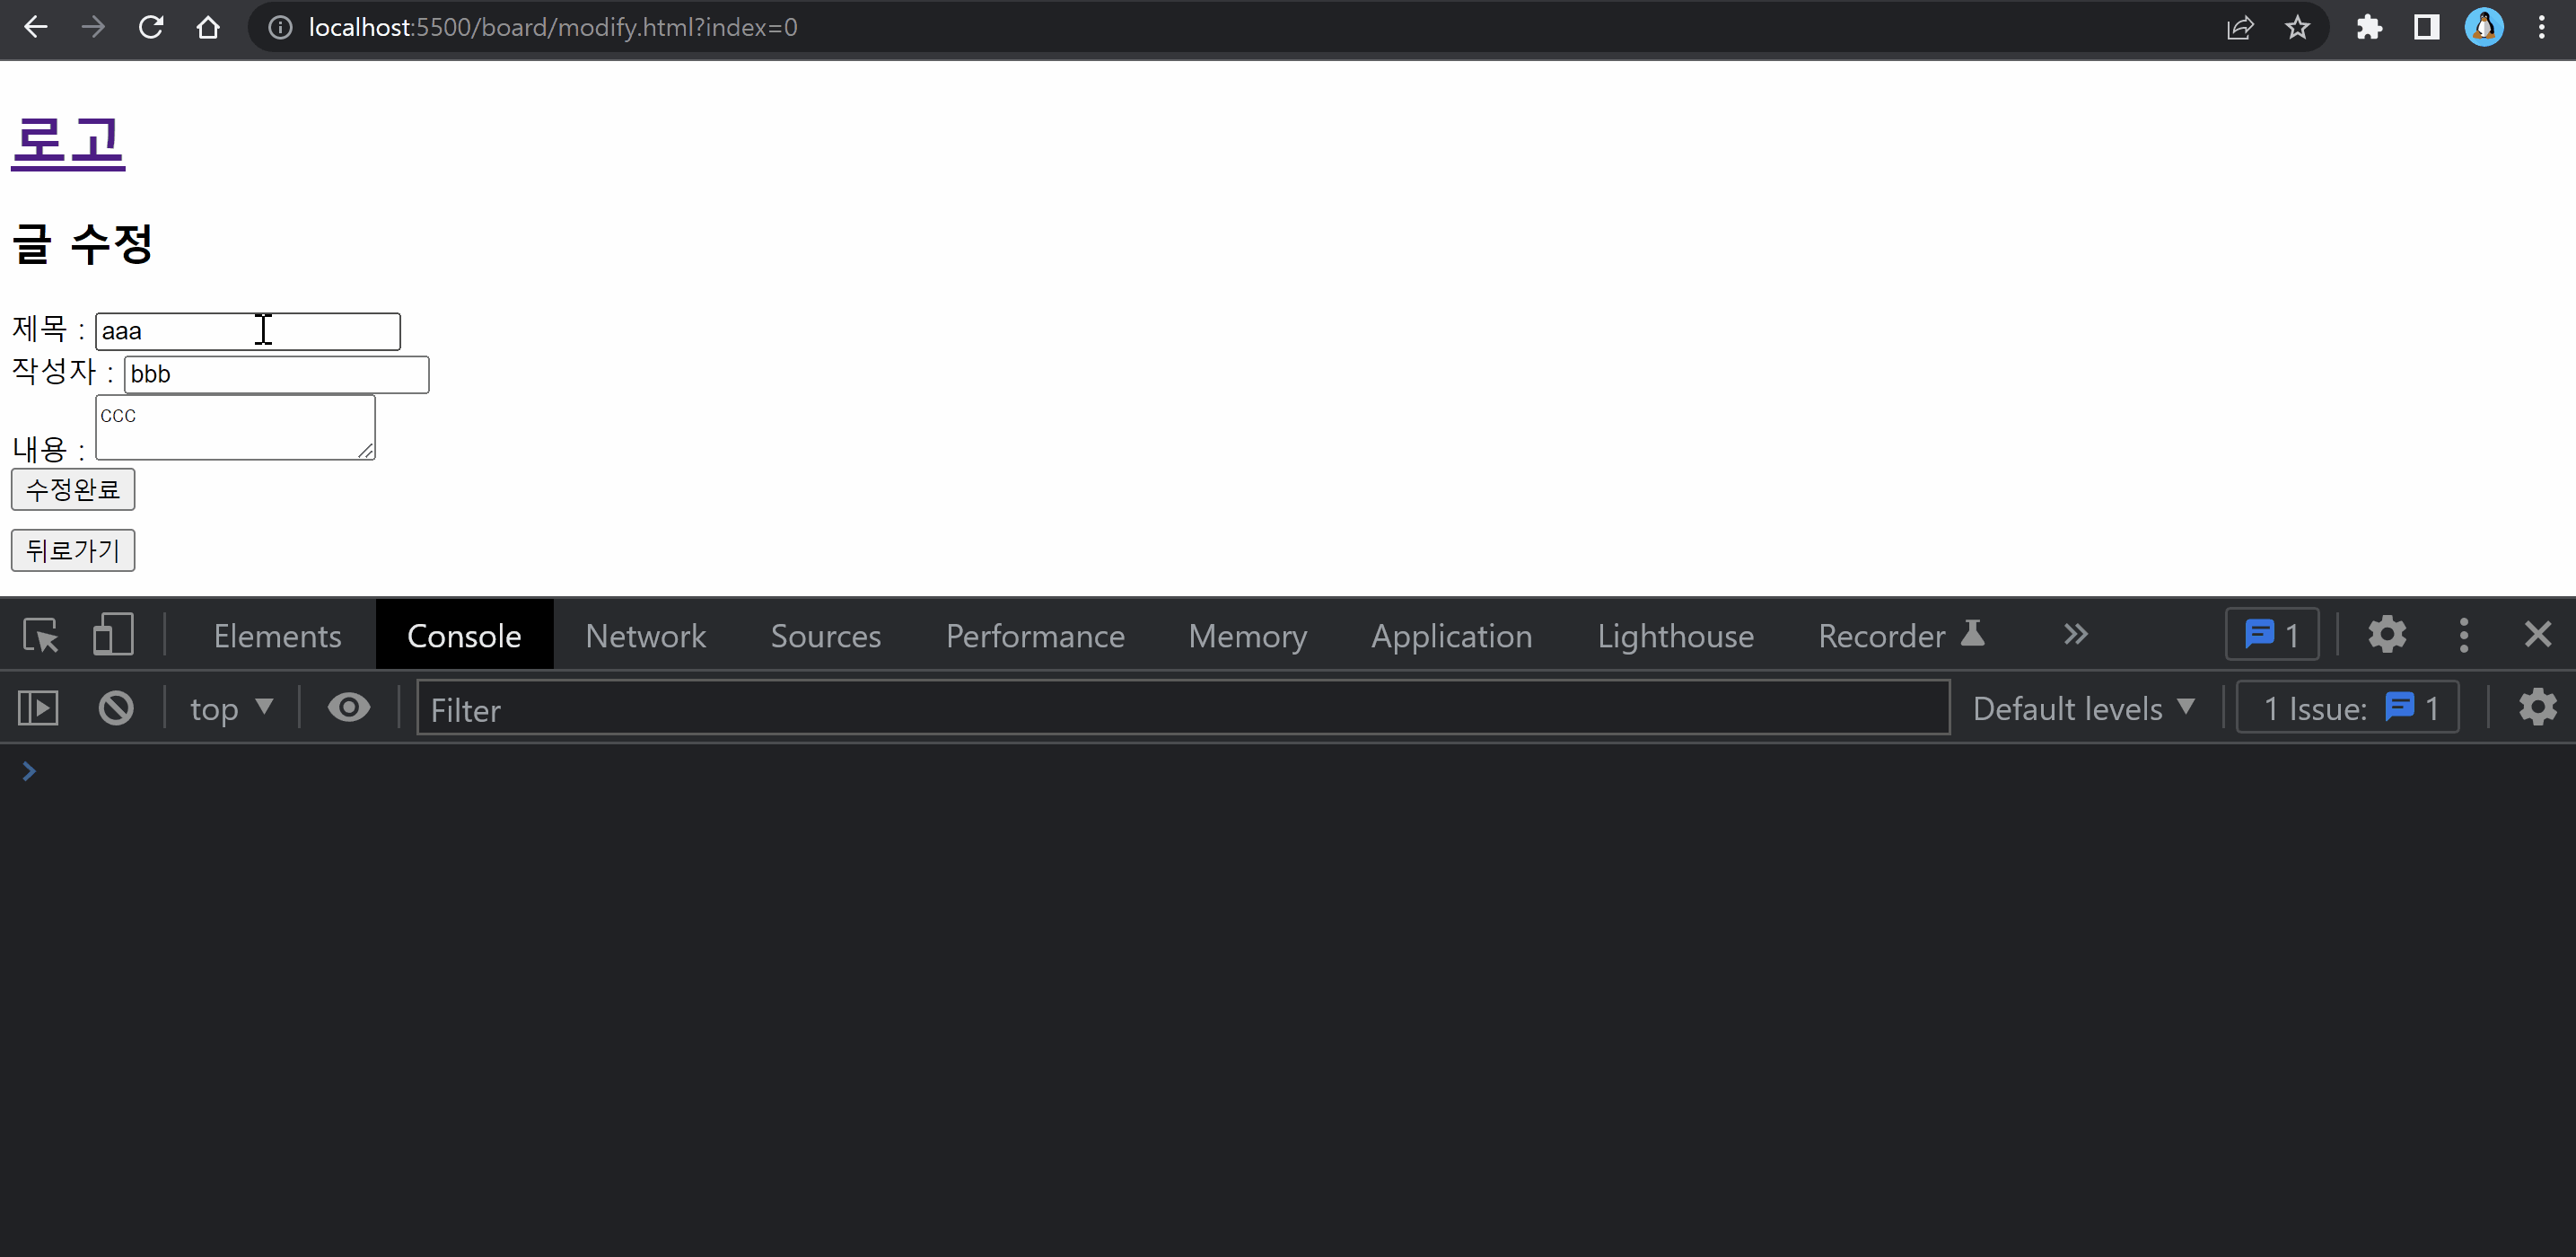Open the Chrome extensions puzzle icon
Image resolution: width=2576 pixels, height=1257 pixels.
click(x=2368, y=27)
